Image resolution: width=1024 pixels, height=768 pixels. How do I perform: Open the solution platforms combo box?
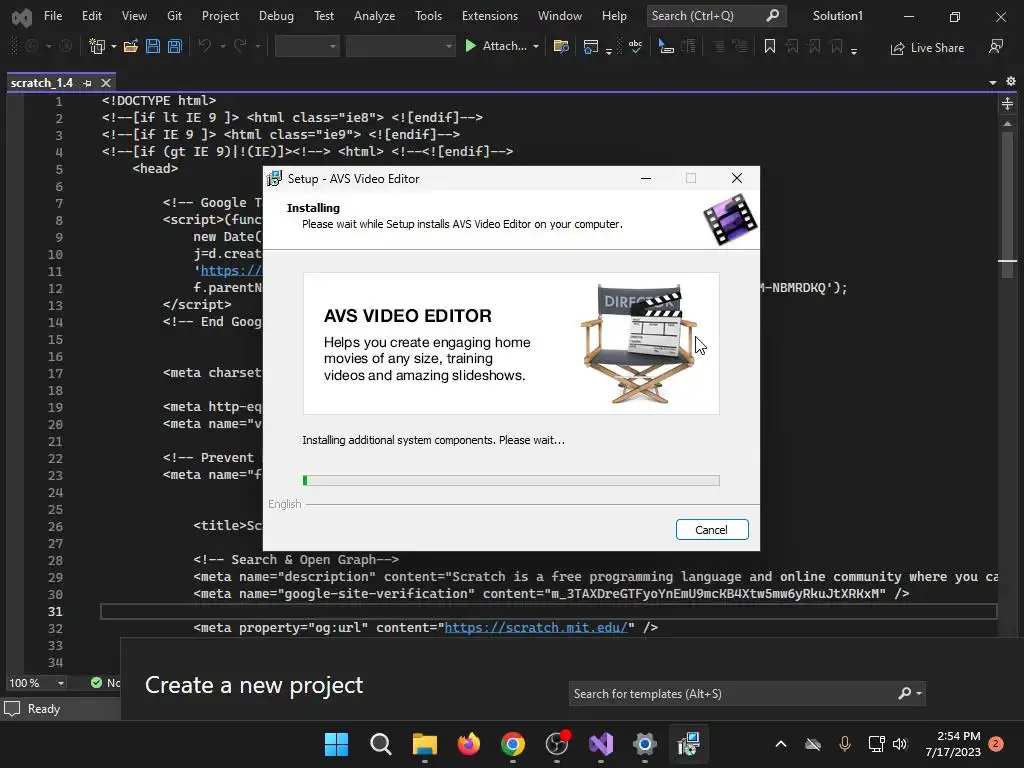point(400,46)
